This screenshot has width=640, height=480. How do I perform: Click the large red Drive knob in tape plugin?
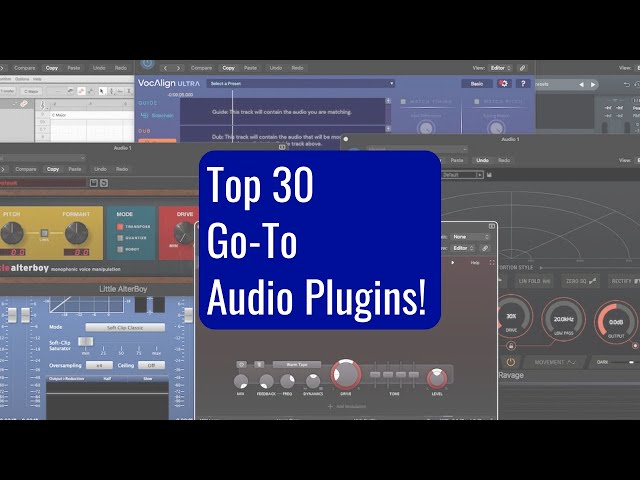pos(346,375)
